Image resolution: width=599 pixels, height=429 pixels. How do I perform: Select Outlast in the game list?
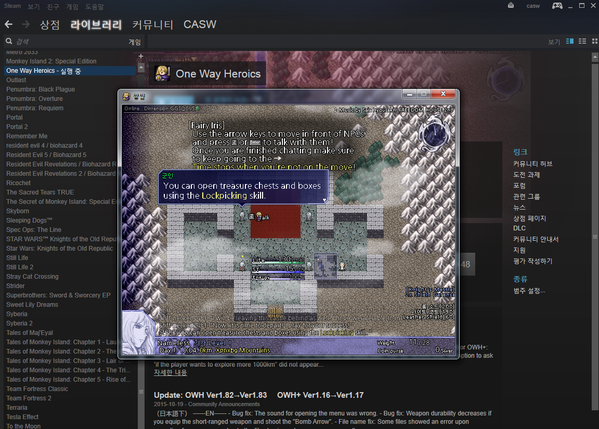click(x=16, y=80)
